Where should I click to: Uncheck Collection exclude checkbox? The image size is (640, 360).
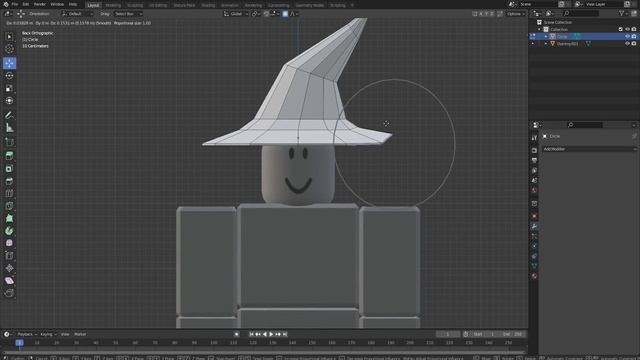[x=620, y=29]
